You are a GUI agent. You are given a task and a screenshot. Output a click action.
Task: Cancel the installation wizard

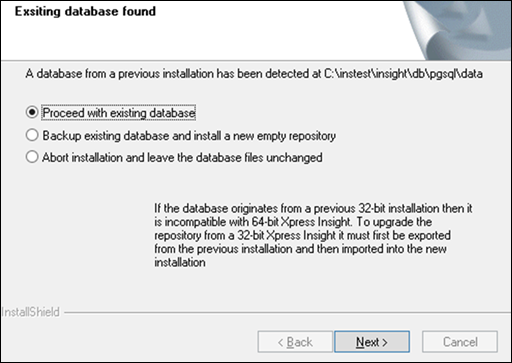point(460,342)
